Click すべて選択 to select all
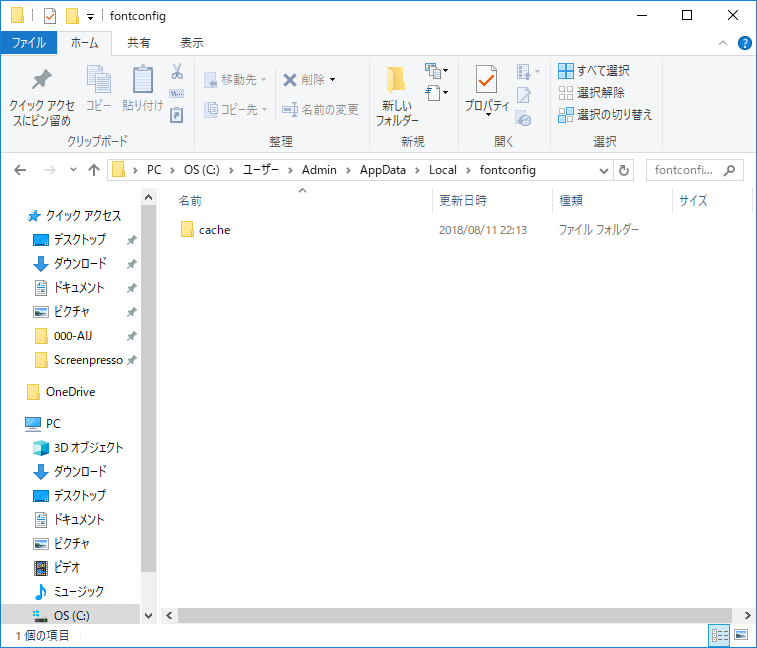Image resolution: width=757 pixels, height=648 pixels. tap(594, 71)
